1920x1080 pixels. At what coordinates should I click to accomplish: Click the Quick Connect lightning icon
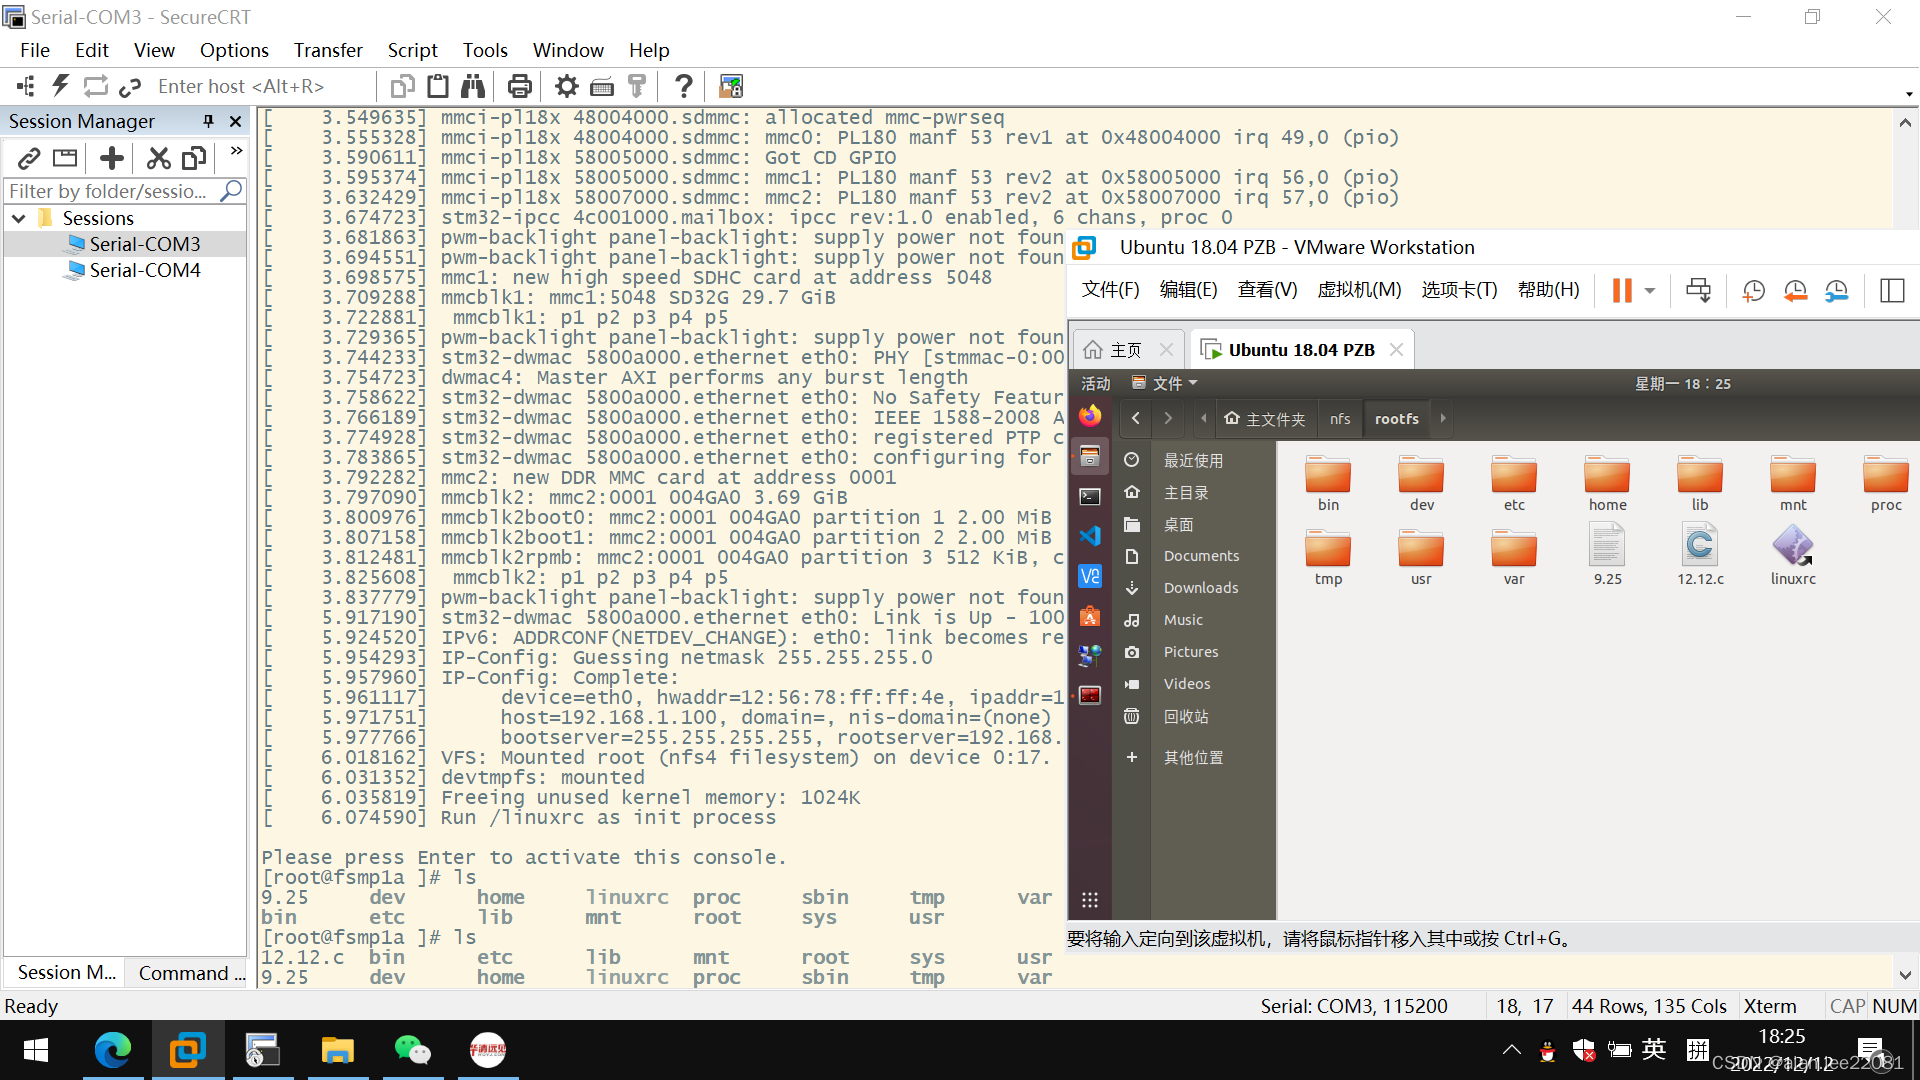(61, 86)
